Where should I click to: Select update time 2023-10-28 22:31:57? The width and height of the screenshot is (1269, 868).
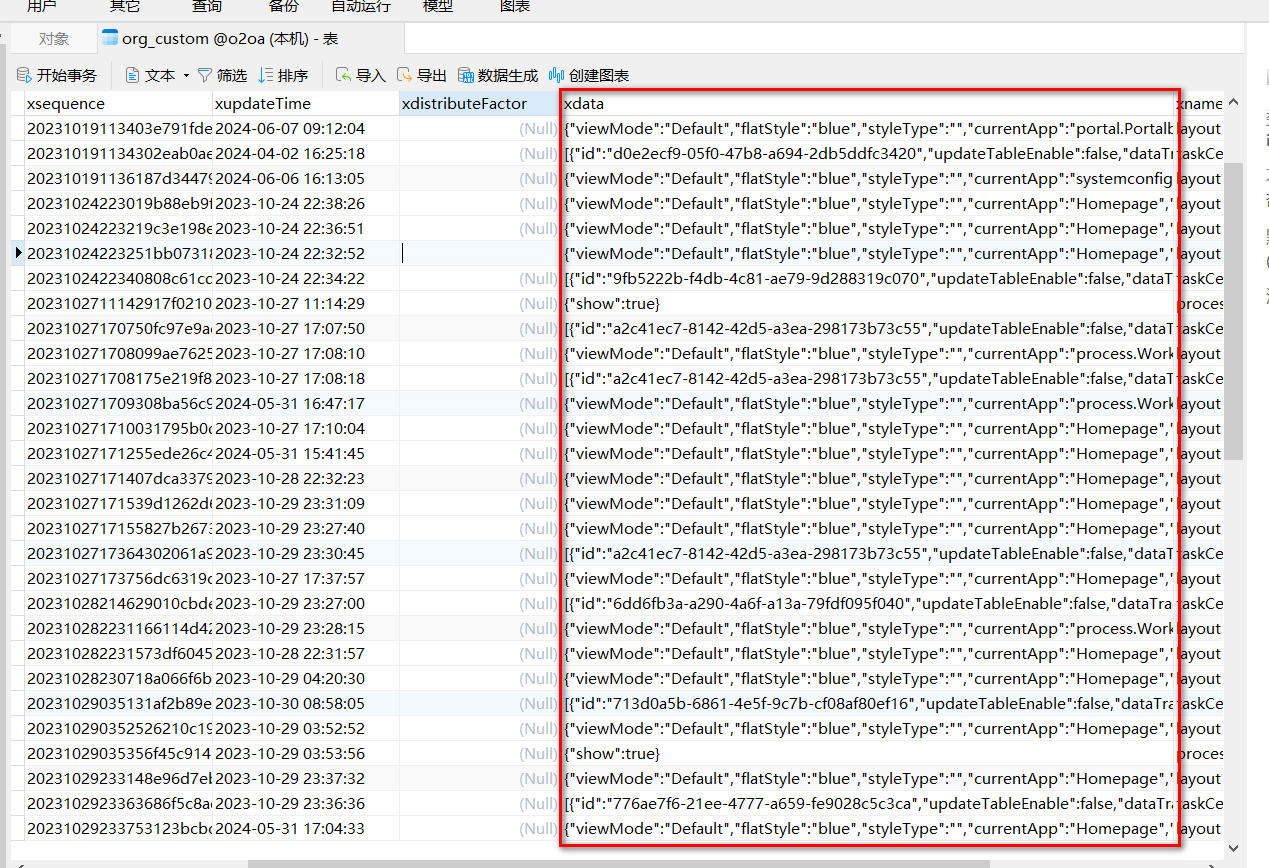pyautogui.click(x=305, y=653)
